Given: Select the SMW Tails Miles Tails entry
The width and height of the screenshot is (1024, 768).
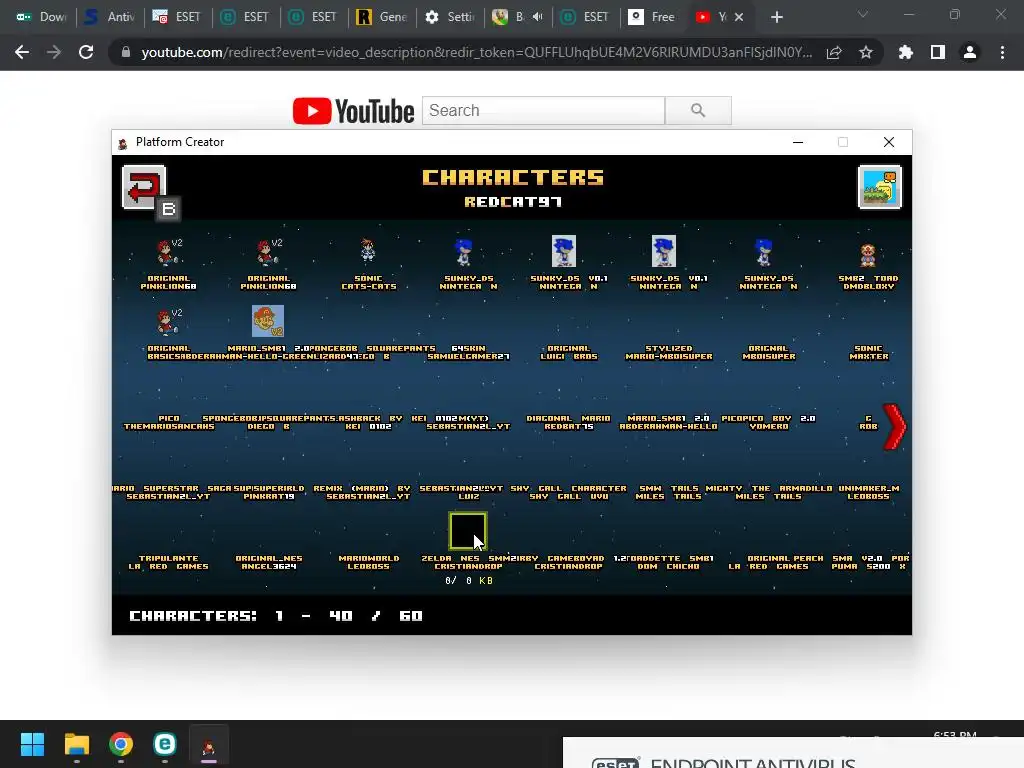Looking at the screenshot, I should click(669, 492).
